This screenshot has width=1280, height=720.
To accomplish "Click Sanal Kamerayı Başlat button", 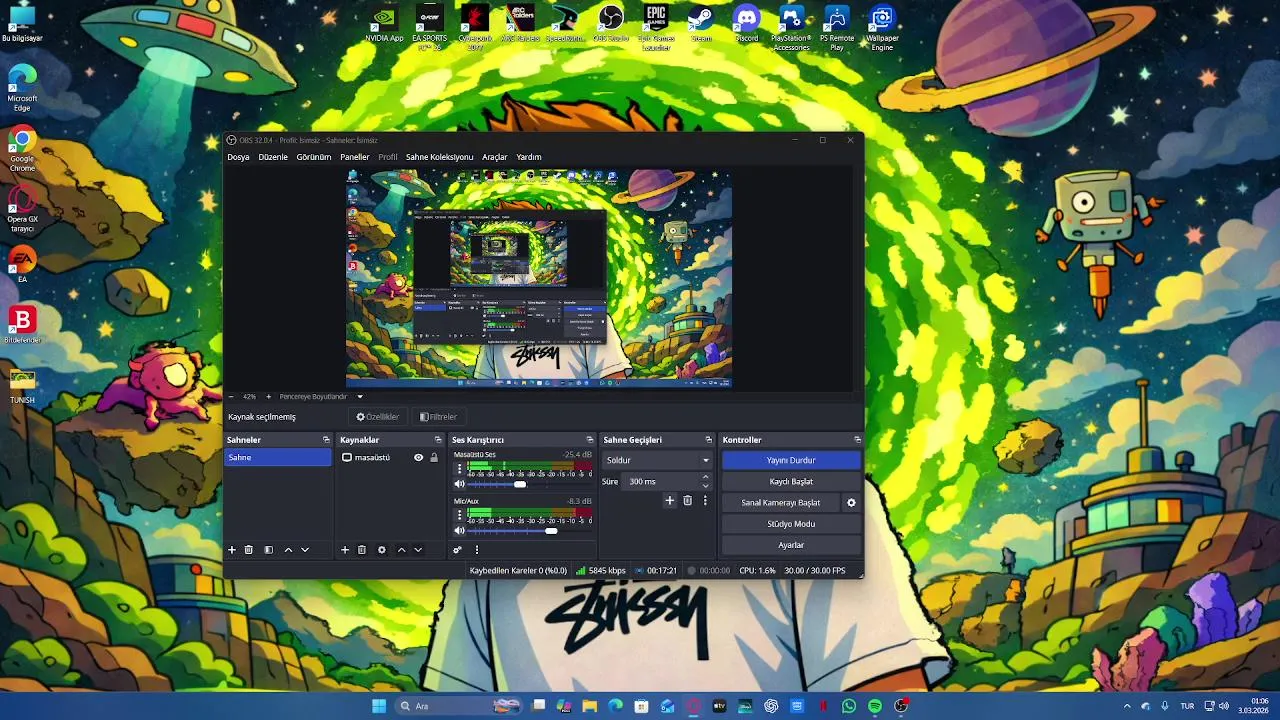I will (781, 503).
